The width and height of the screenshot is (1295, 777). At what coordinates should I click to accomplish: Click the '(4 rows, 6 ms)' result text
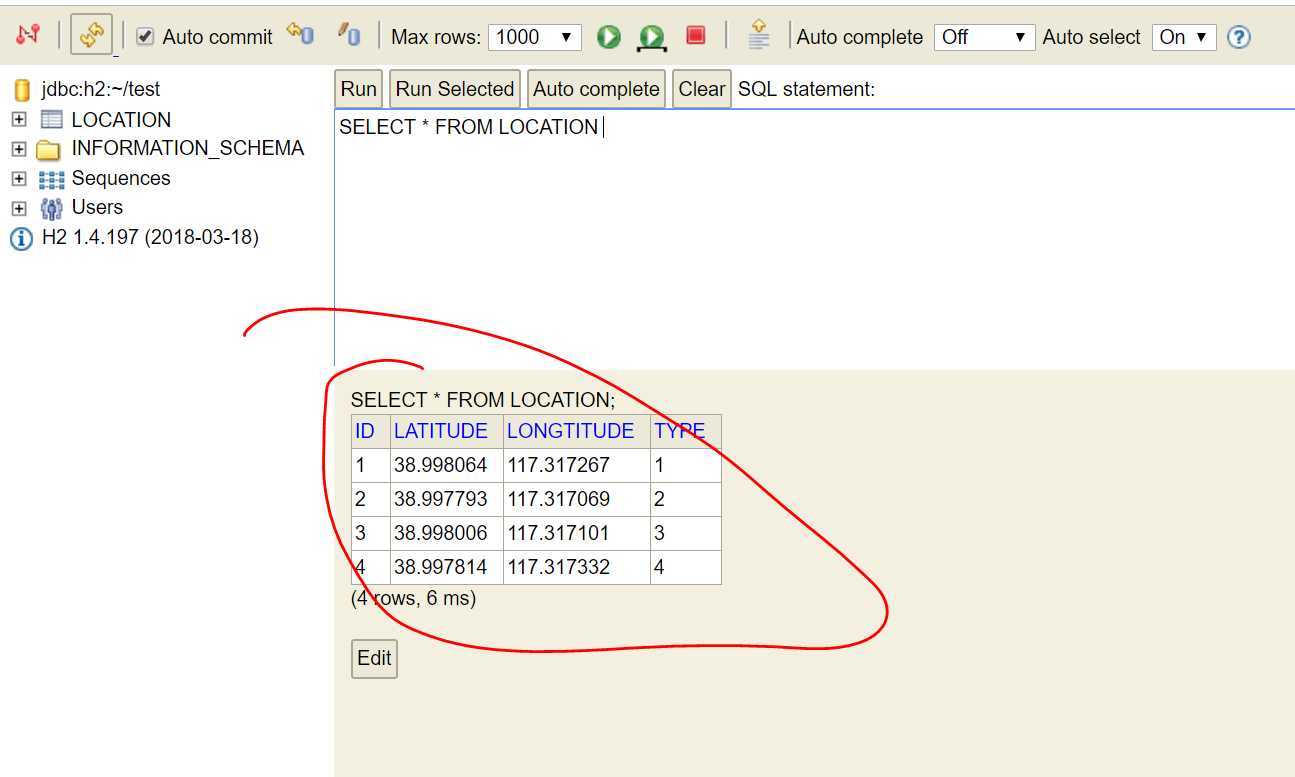tap(413, 598)
